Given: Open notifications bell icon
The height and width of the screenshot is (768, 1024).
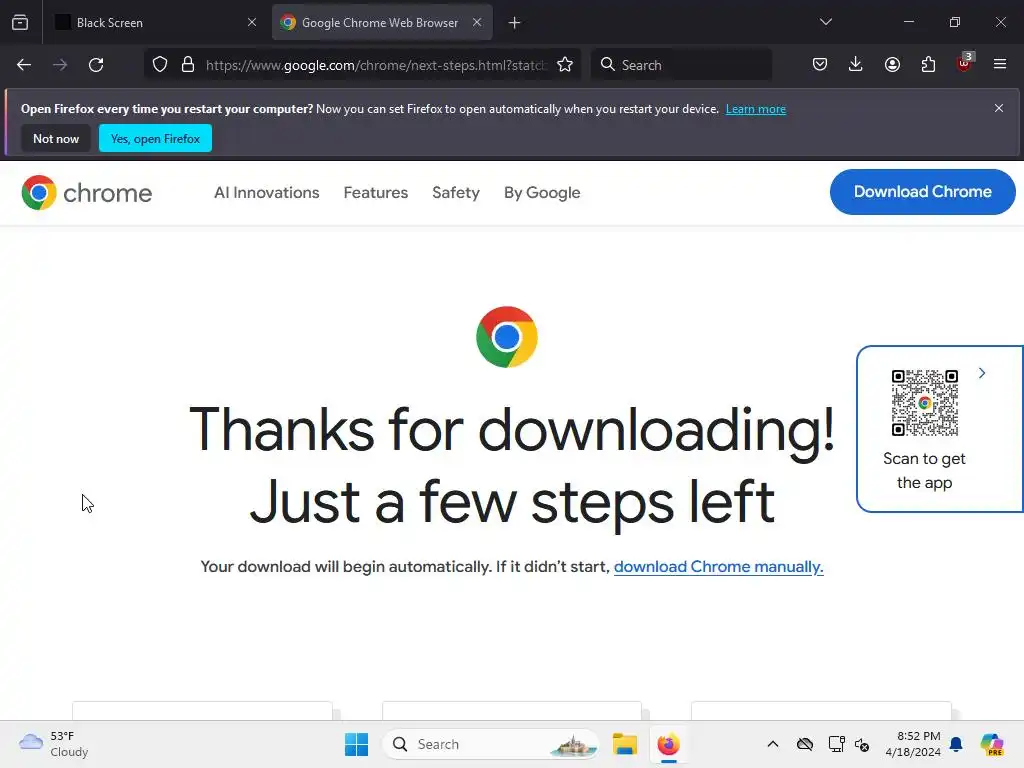Looking at the screenshot, I should point(956,744).
